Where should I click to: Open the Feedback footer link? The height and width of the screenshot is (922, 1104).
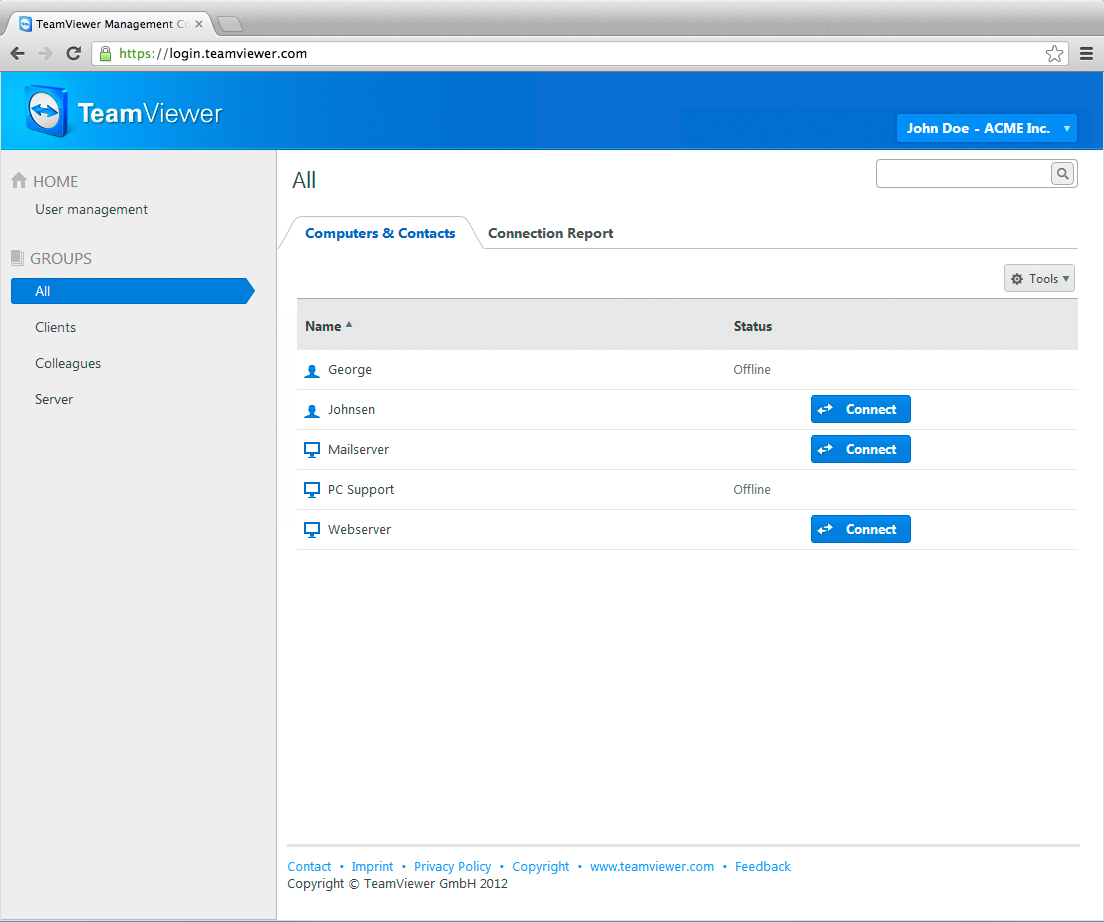pyautogui.click(x=763, y=866)
